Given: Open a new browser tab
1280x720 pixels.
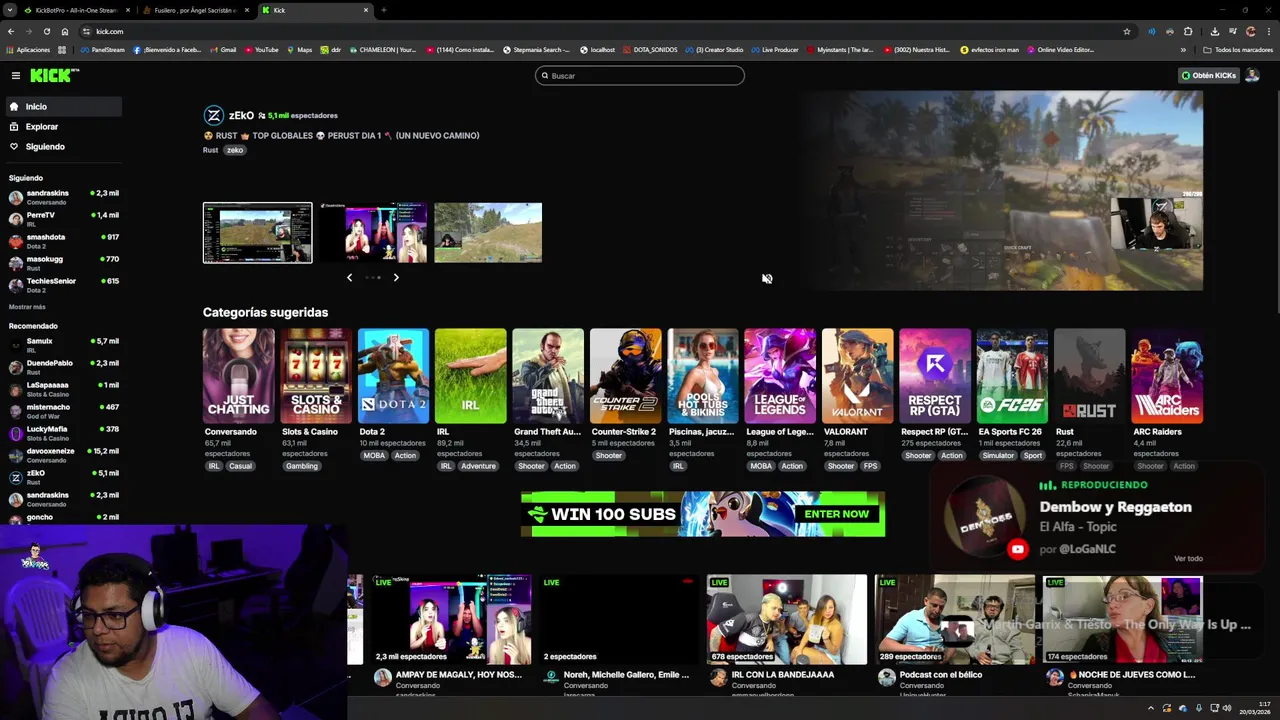Looking at the screenshot, I should [x=384, y=10].
